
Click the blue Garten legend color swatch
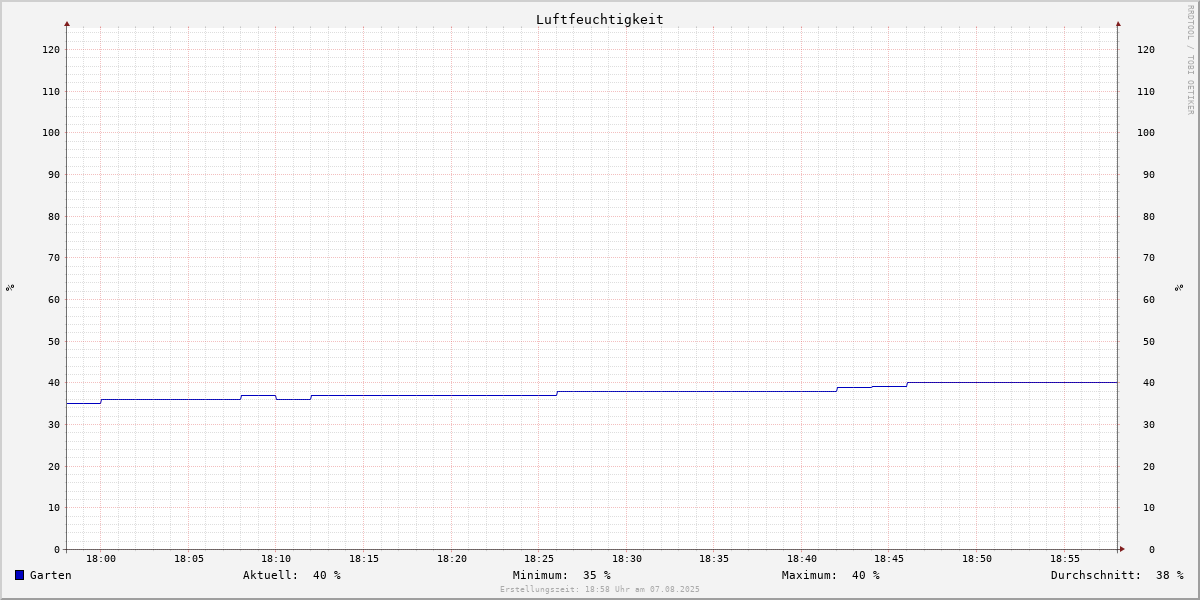[19, 575]
